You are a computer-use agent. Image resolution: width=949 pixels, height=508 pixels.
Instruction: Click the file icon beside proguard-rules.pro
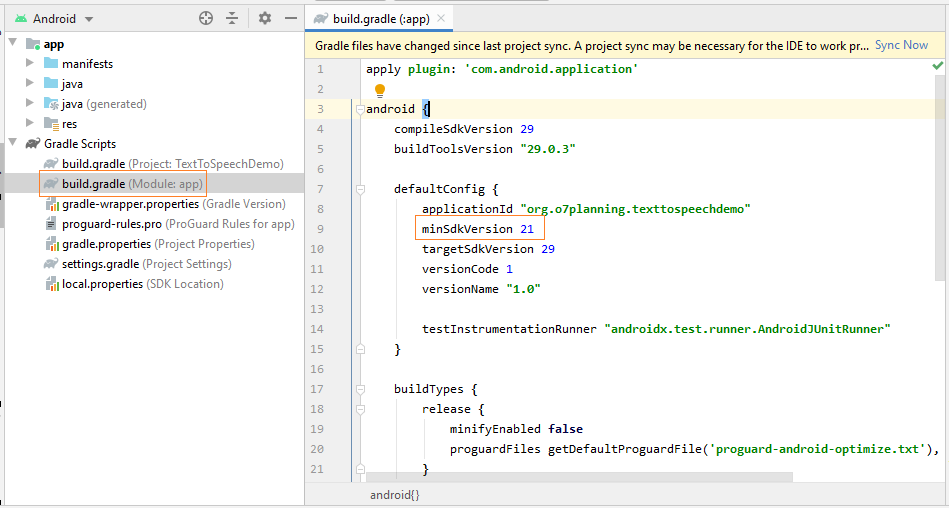51,223
